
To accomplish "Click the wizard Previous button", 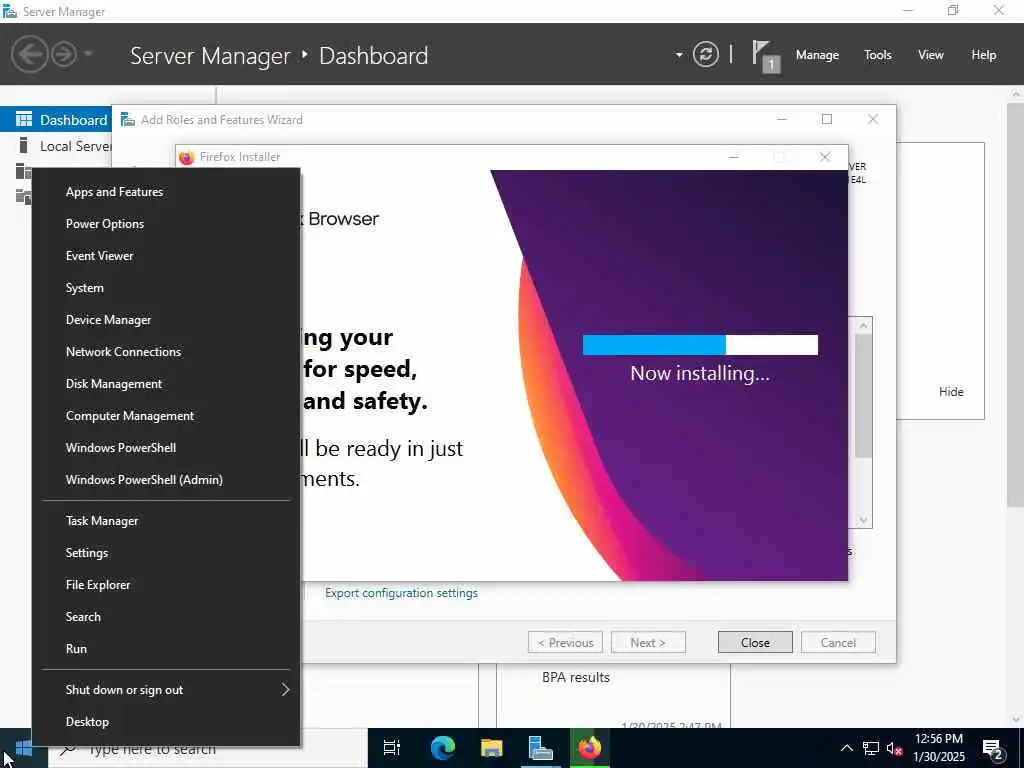I will click(x=565, y=643).
